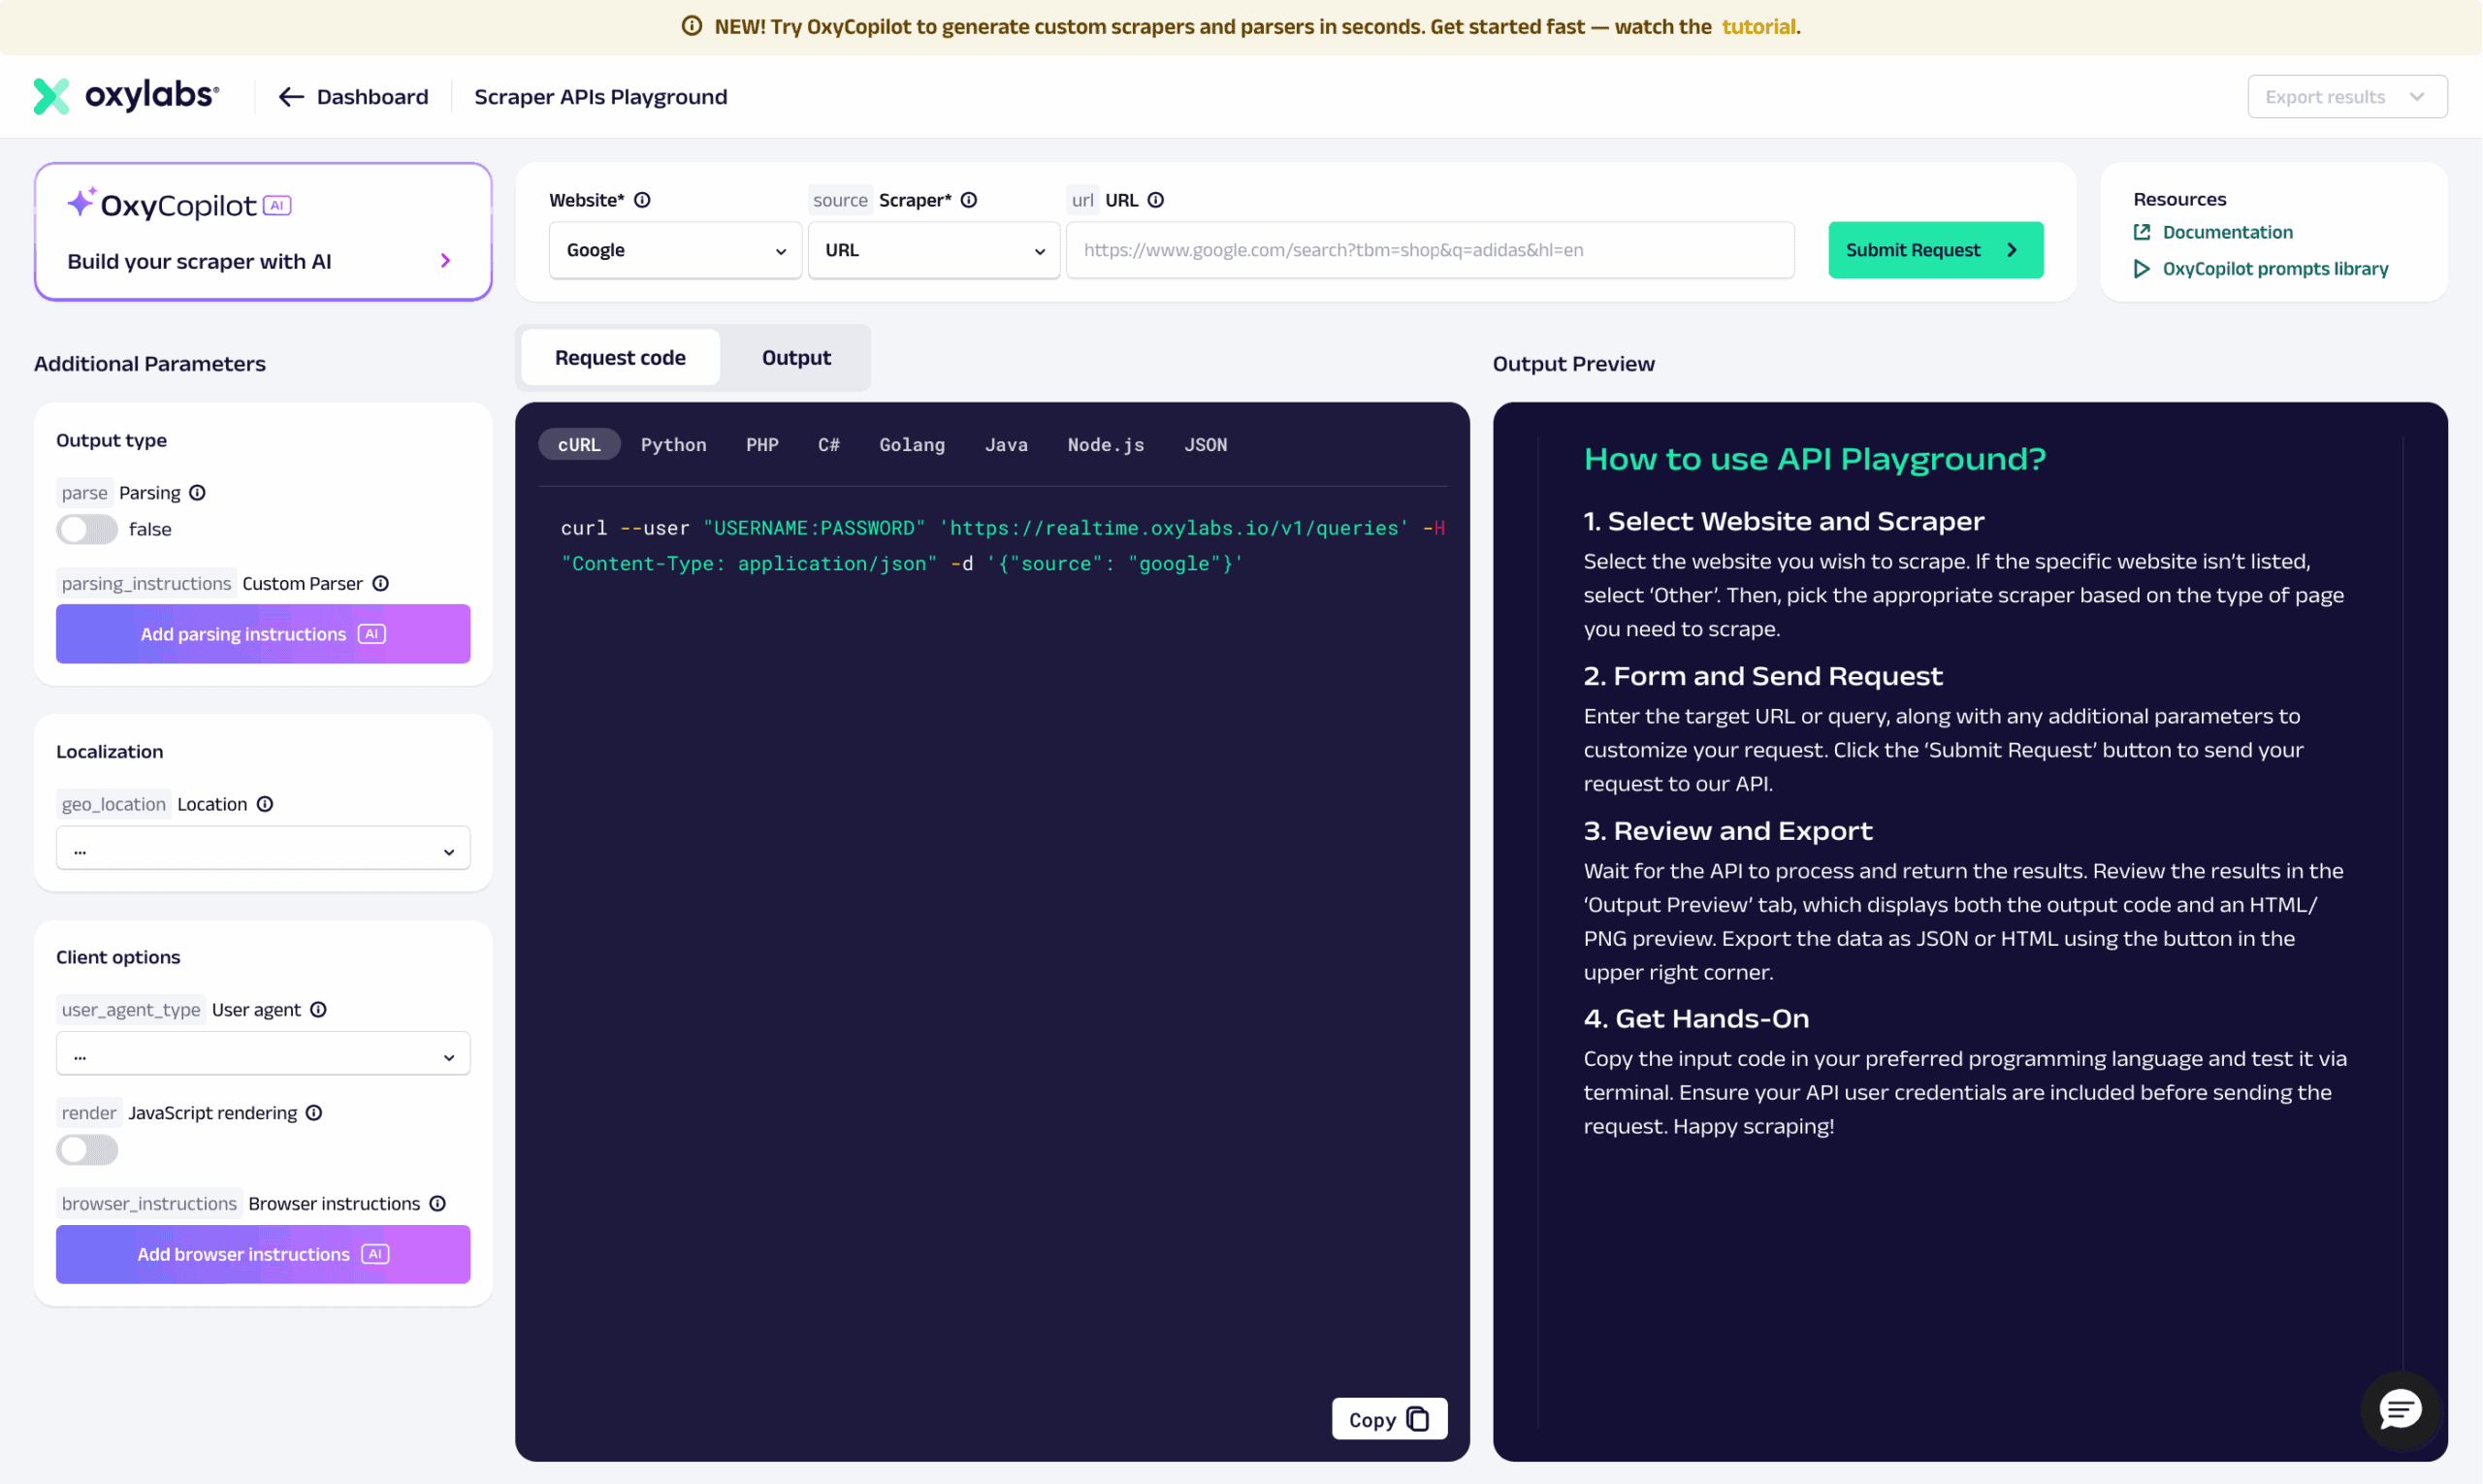
Task: Click into the URL input field
Action: pyautogui.click(x=1430, y=250)
